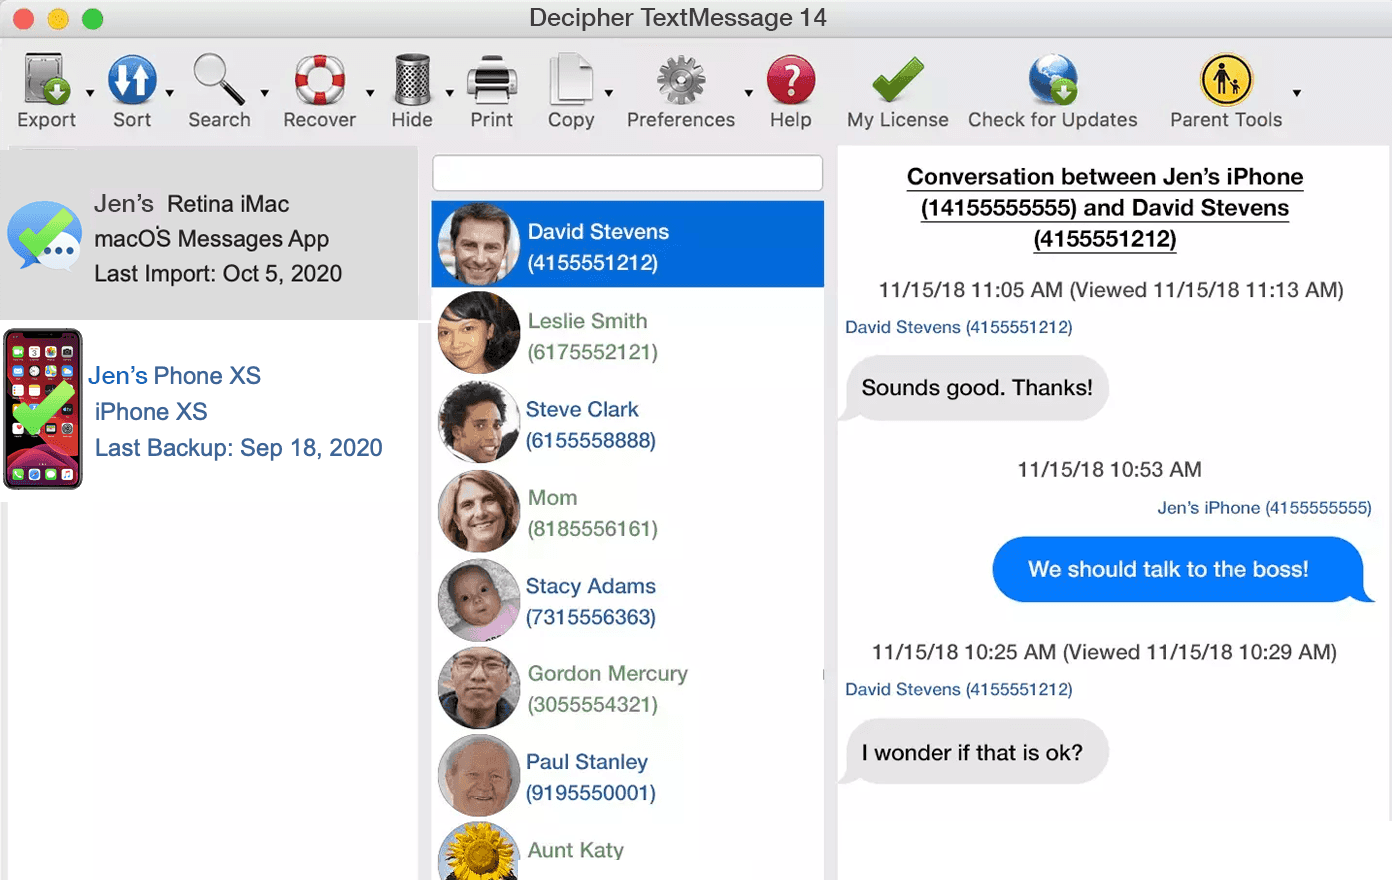This screenshot has height=880, width=1392.
Task: Click the Last Import: Oct 5, 2020 text
Action: (218, 274)
